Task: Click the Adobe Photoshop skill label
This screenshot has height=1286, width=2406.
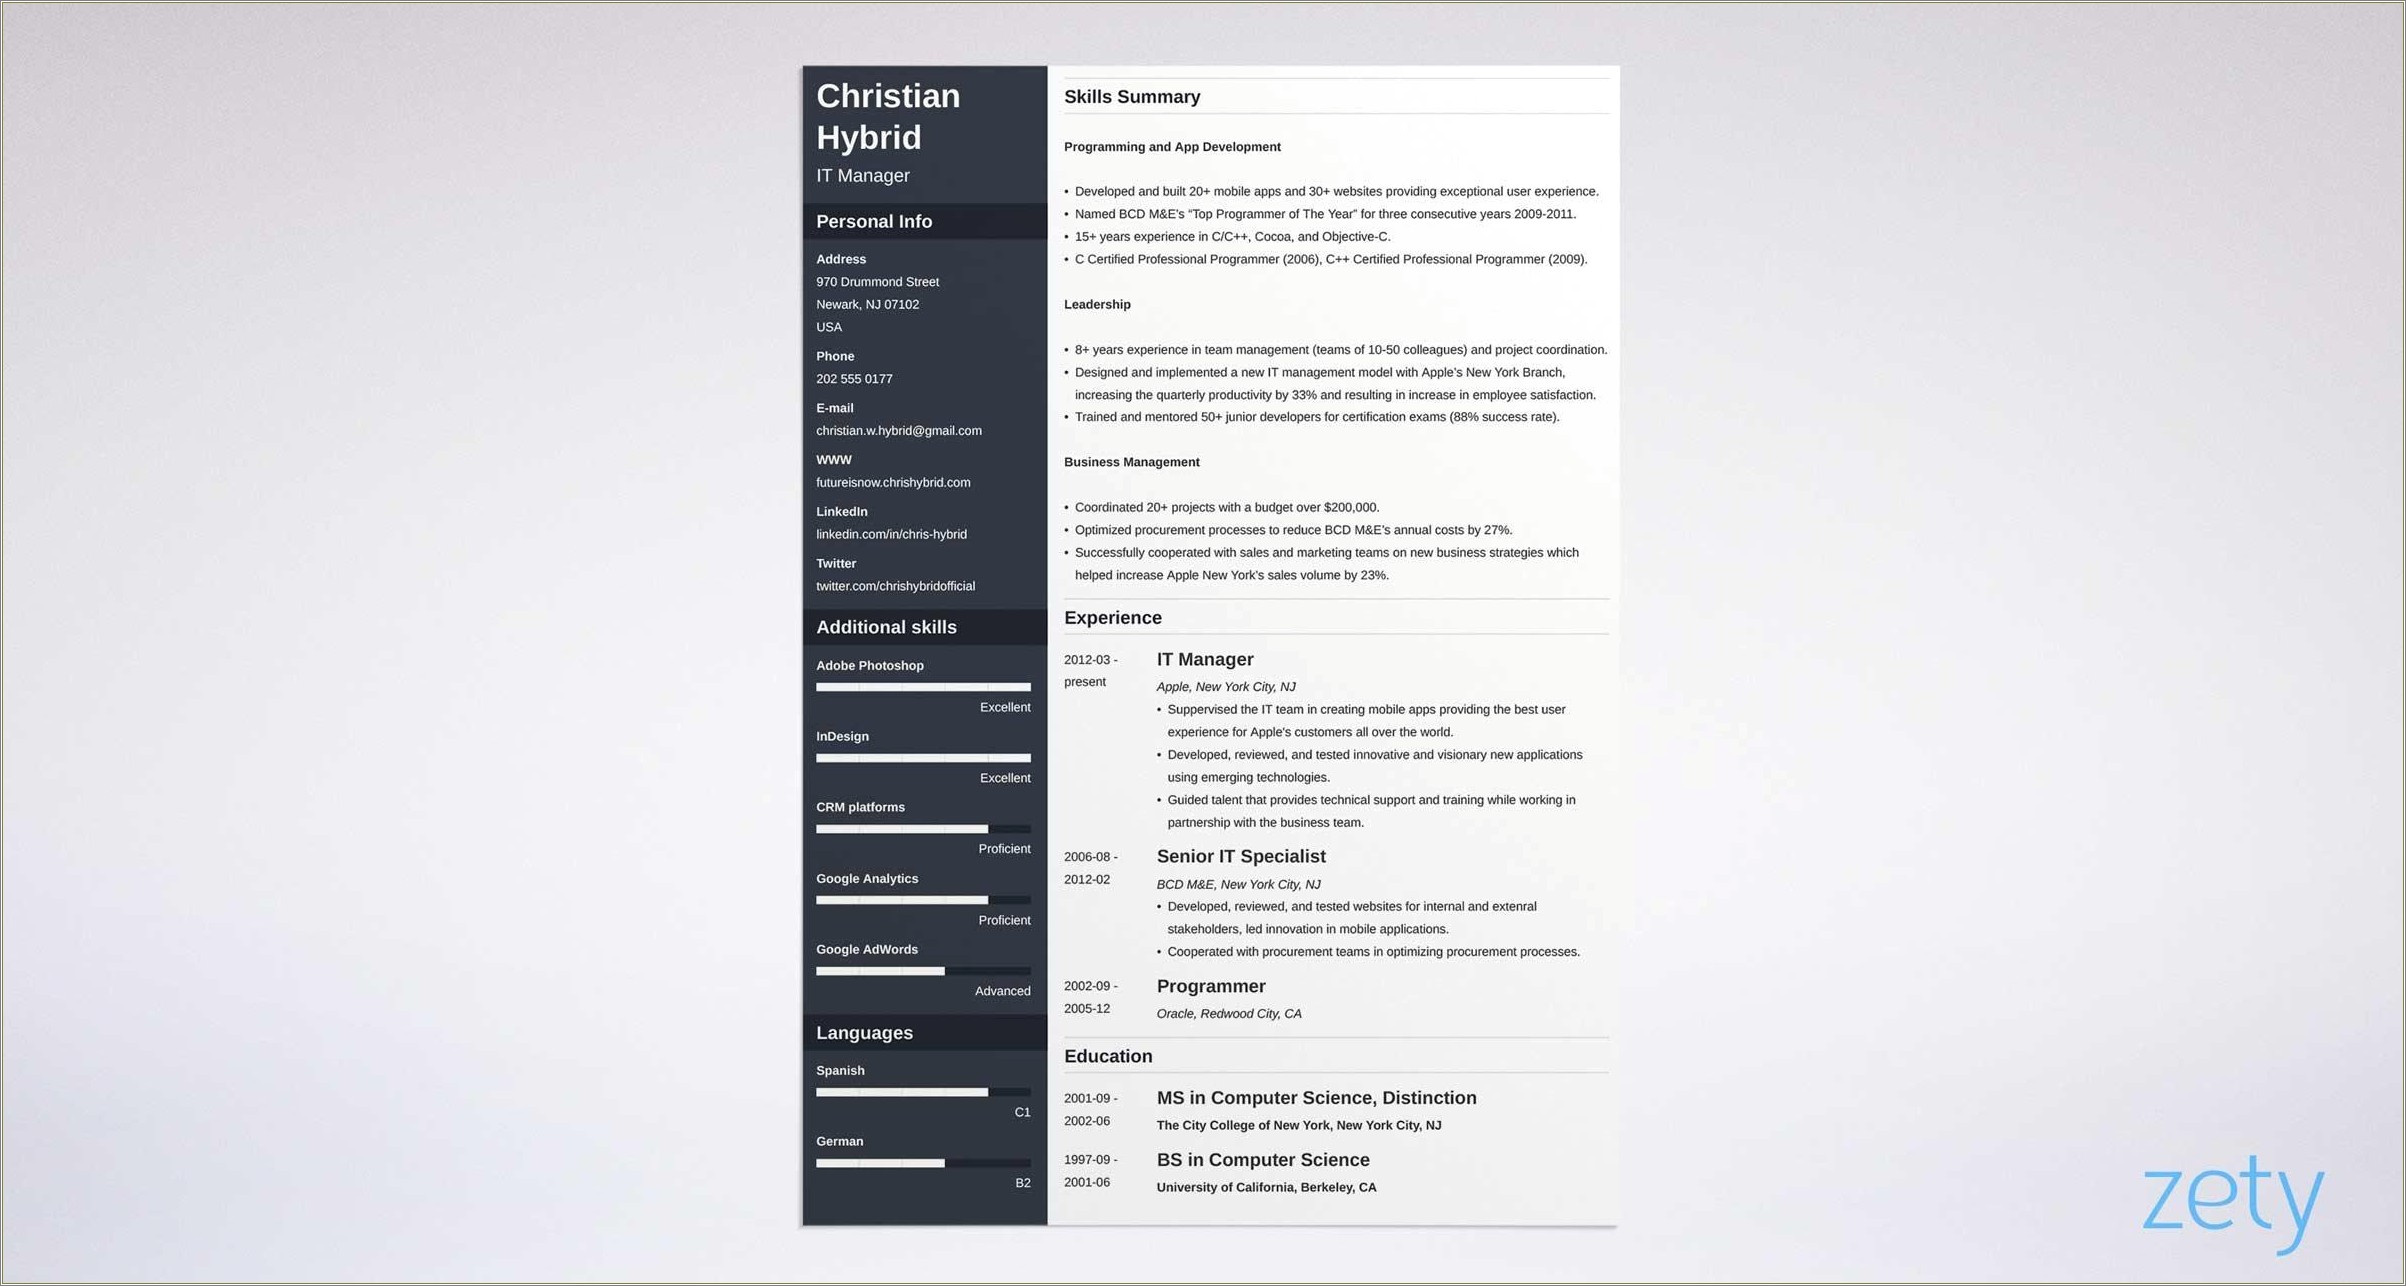Action: coord(869,665)
